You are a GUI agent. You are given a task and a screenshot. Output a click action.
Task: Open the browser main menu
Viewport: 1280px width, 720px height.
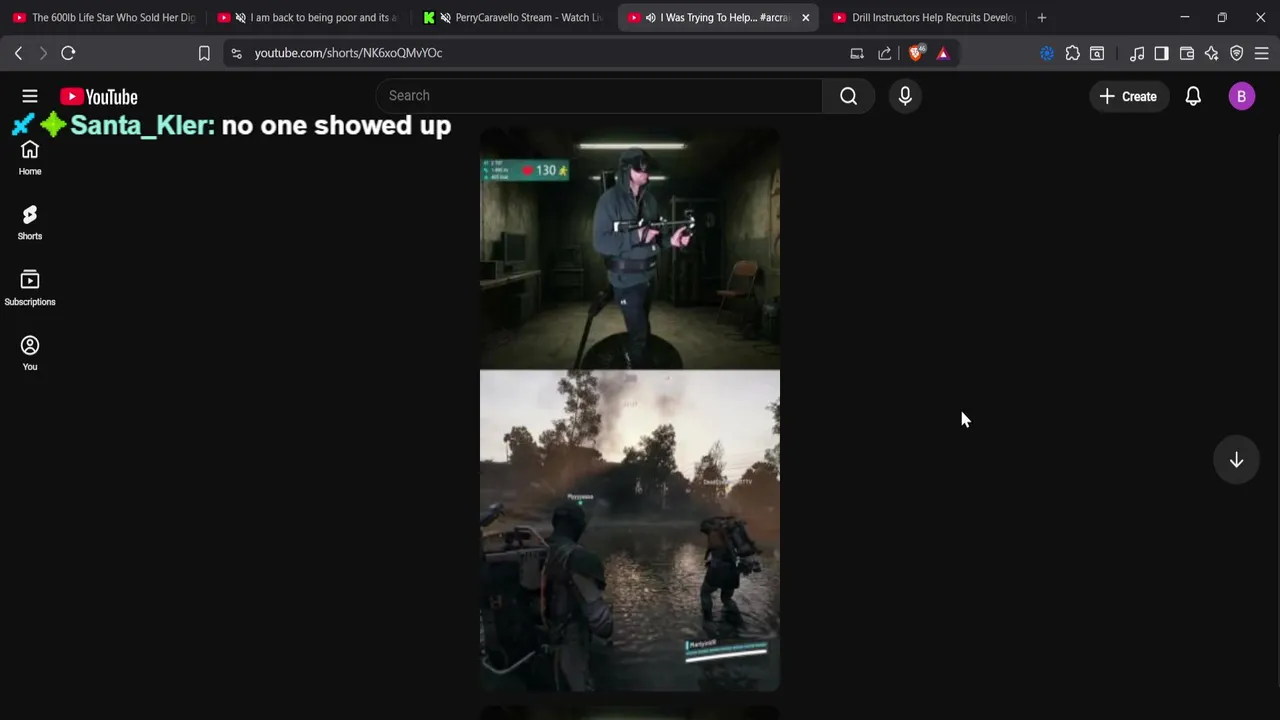pyautogui.click(x=1262, y=53)
